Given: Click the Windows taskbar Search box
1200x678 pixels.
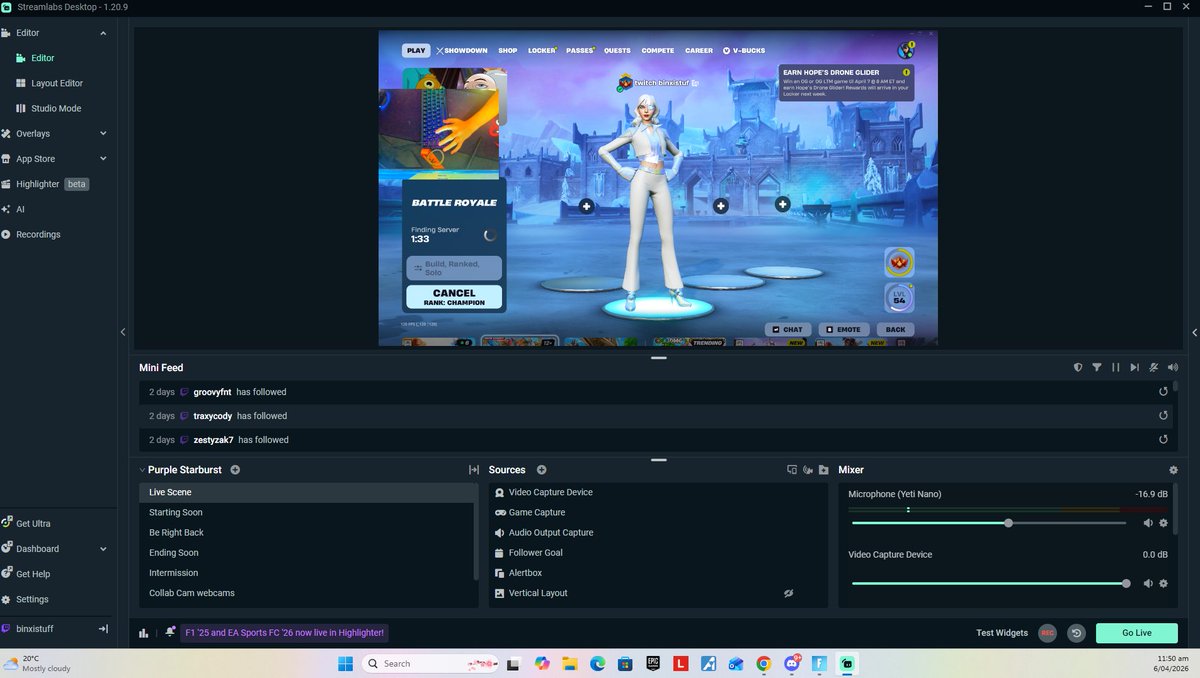Looking at the screenshot, I should (x=432, y=663).
